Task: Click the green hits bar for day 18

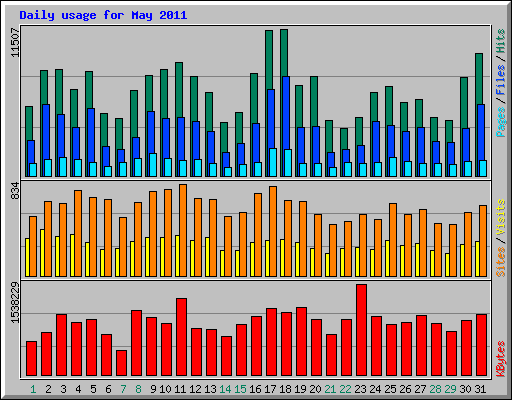Action: coord(284,53)
